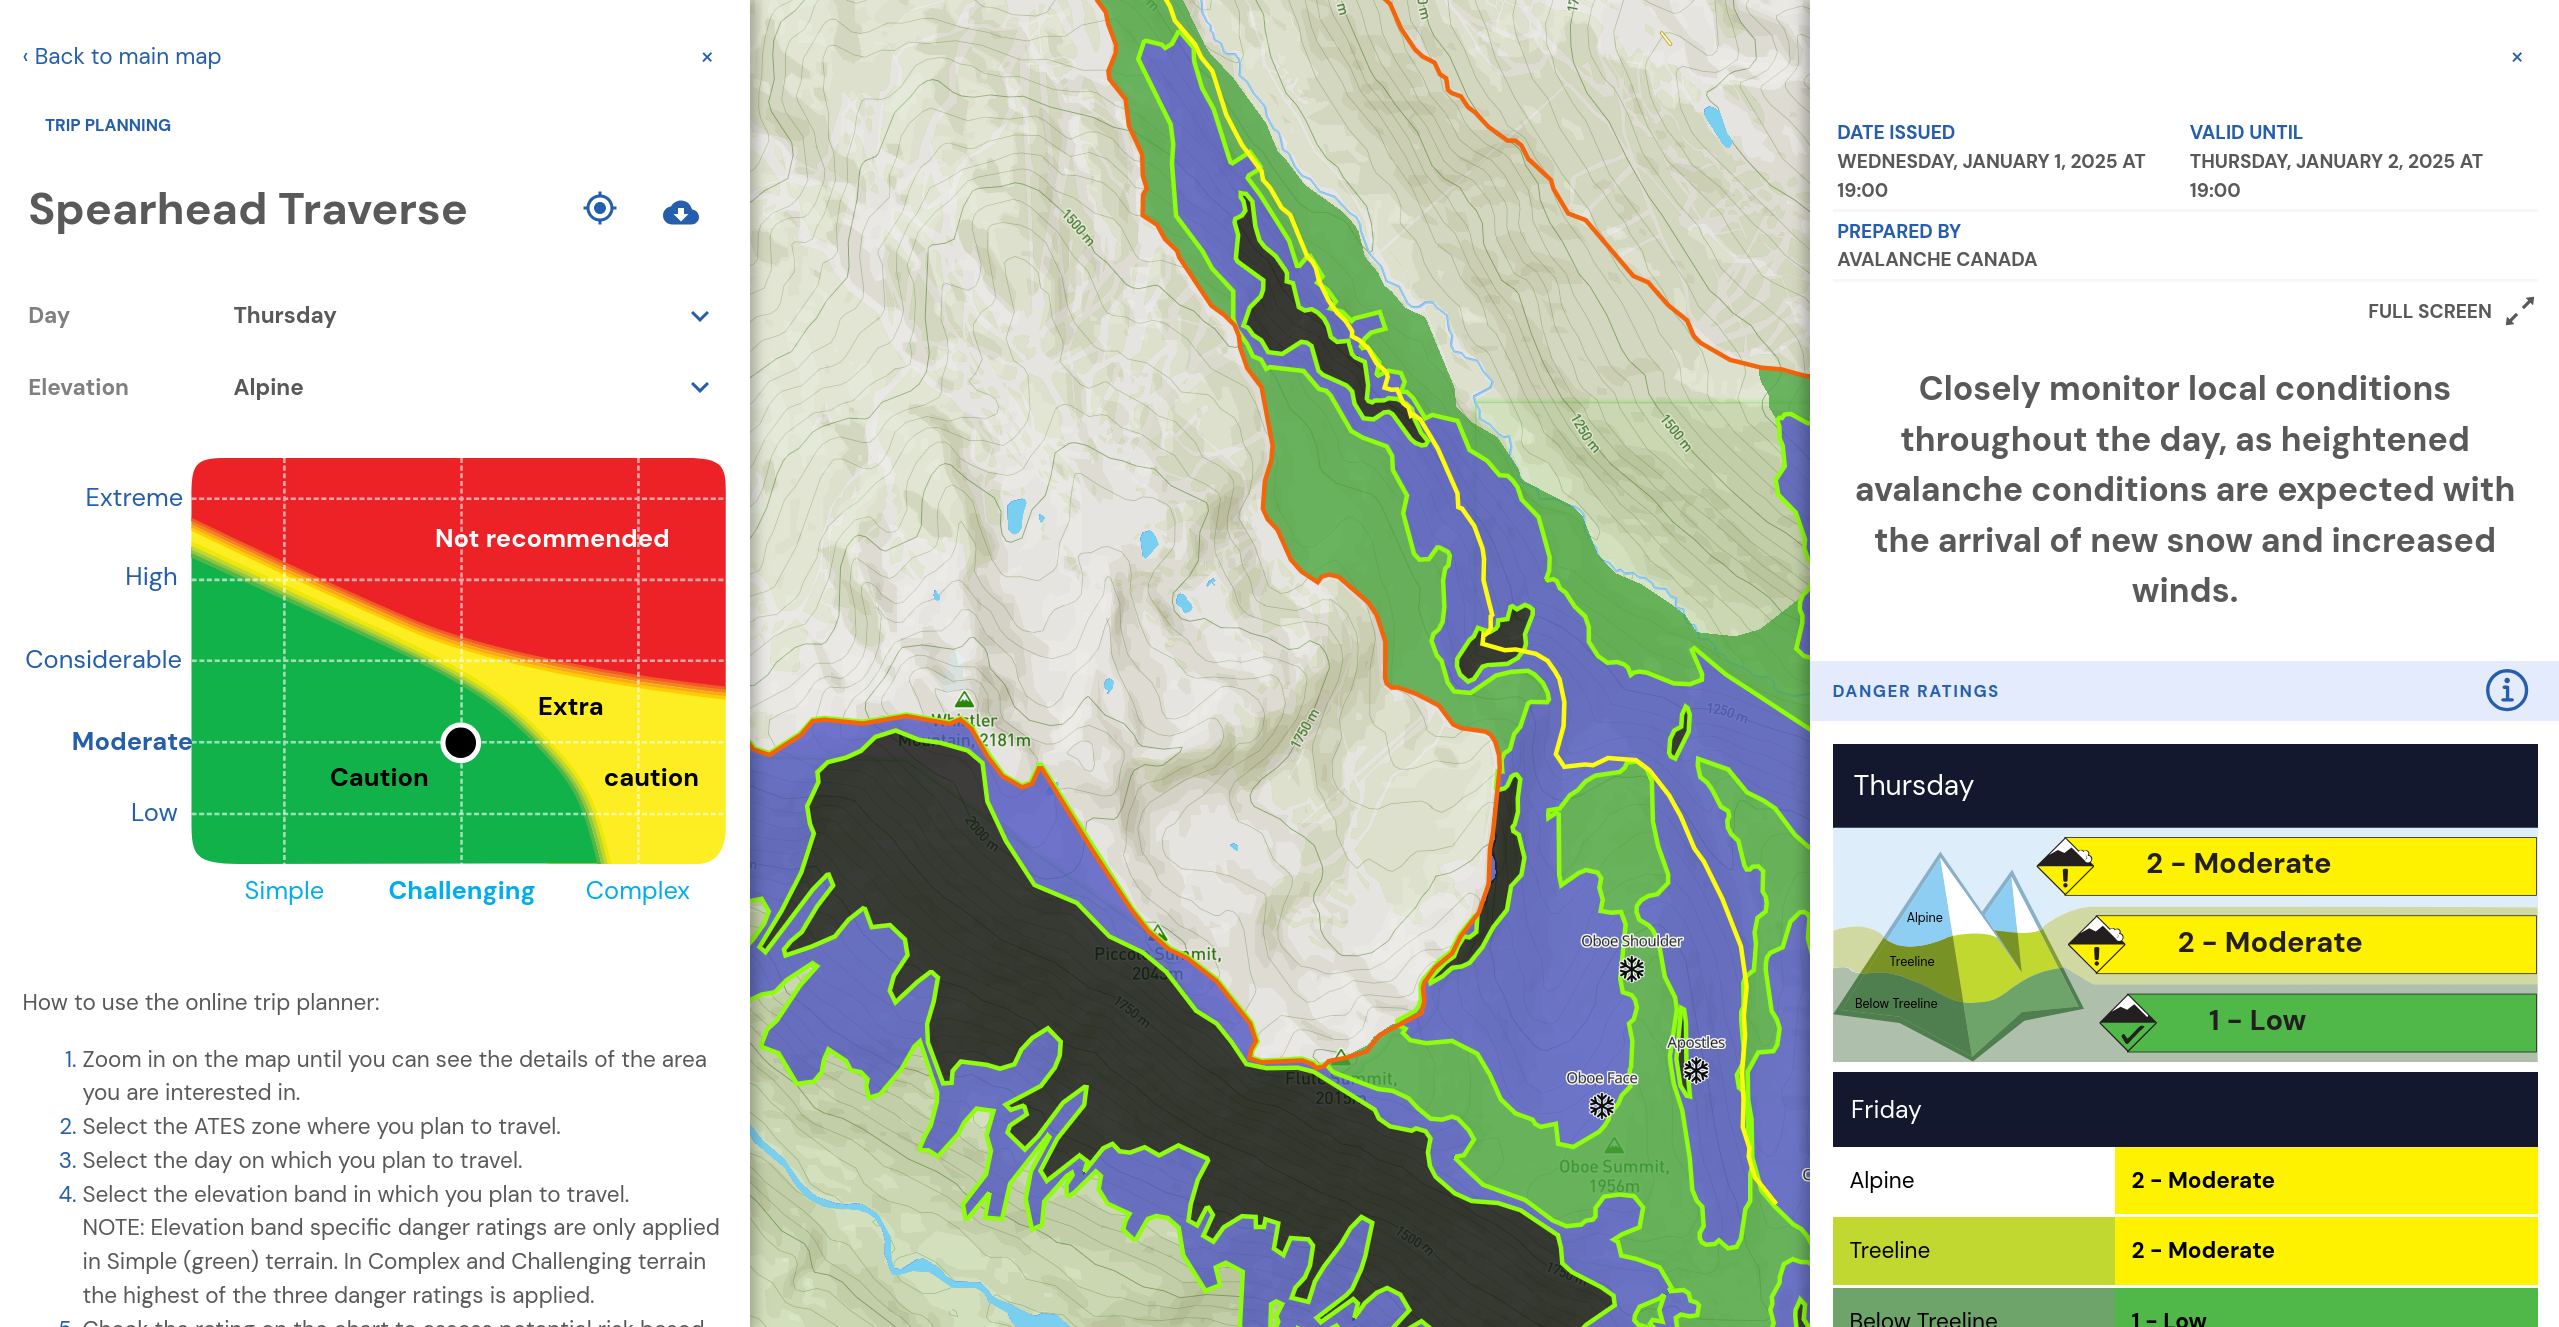This screenshot has height=1327, width=2559.
Task: Select the Extreme danger level label
Action: (x=134, y=497)
